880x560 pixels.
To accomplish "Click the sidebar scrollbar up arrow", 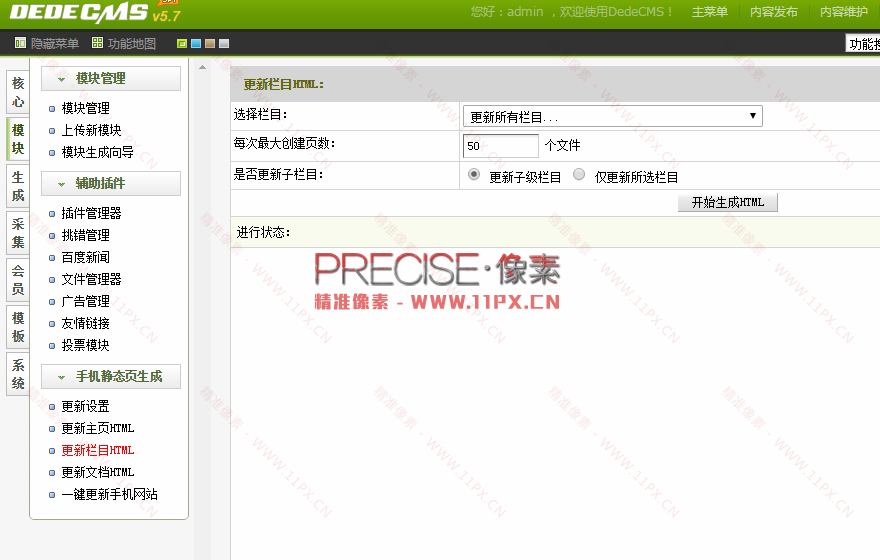I will point(203,68).
